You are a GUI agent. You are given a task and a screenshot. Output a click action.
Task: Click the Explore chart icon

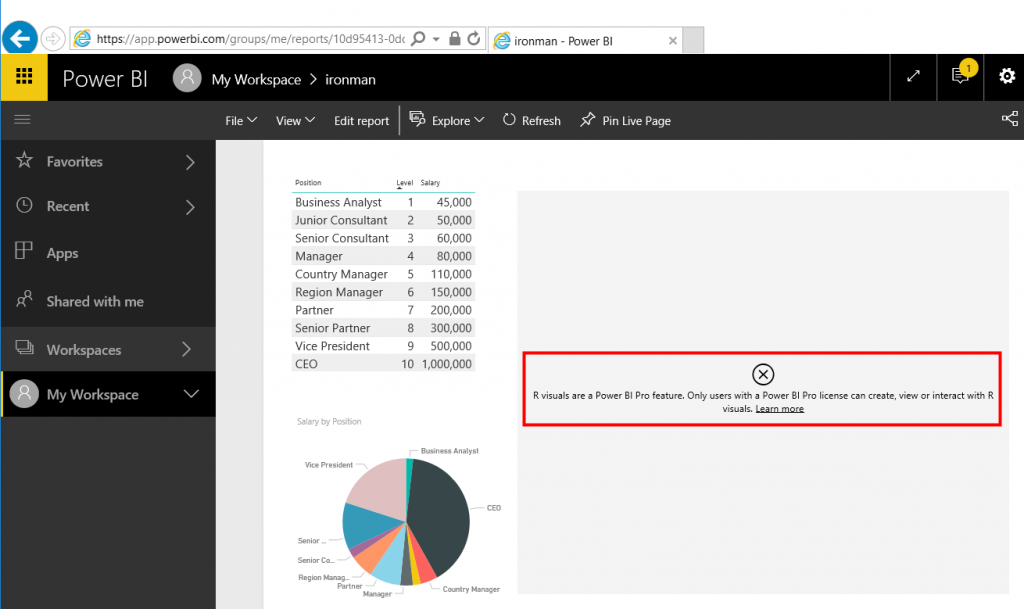point(417,119)
